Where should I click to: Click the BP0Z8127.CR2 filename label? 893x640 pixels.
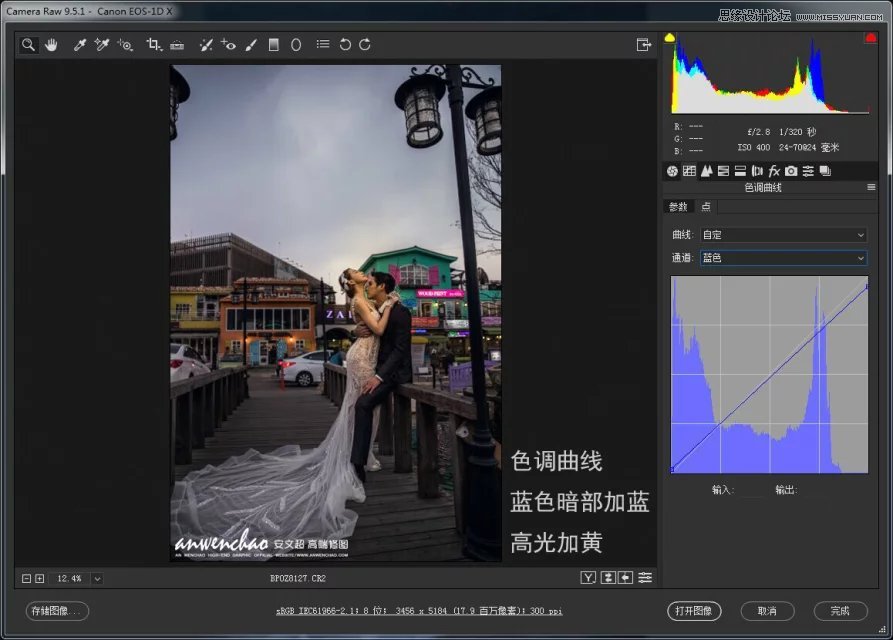tap(298, 579)
